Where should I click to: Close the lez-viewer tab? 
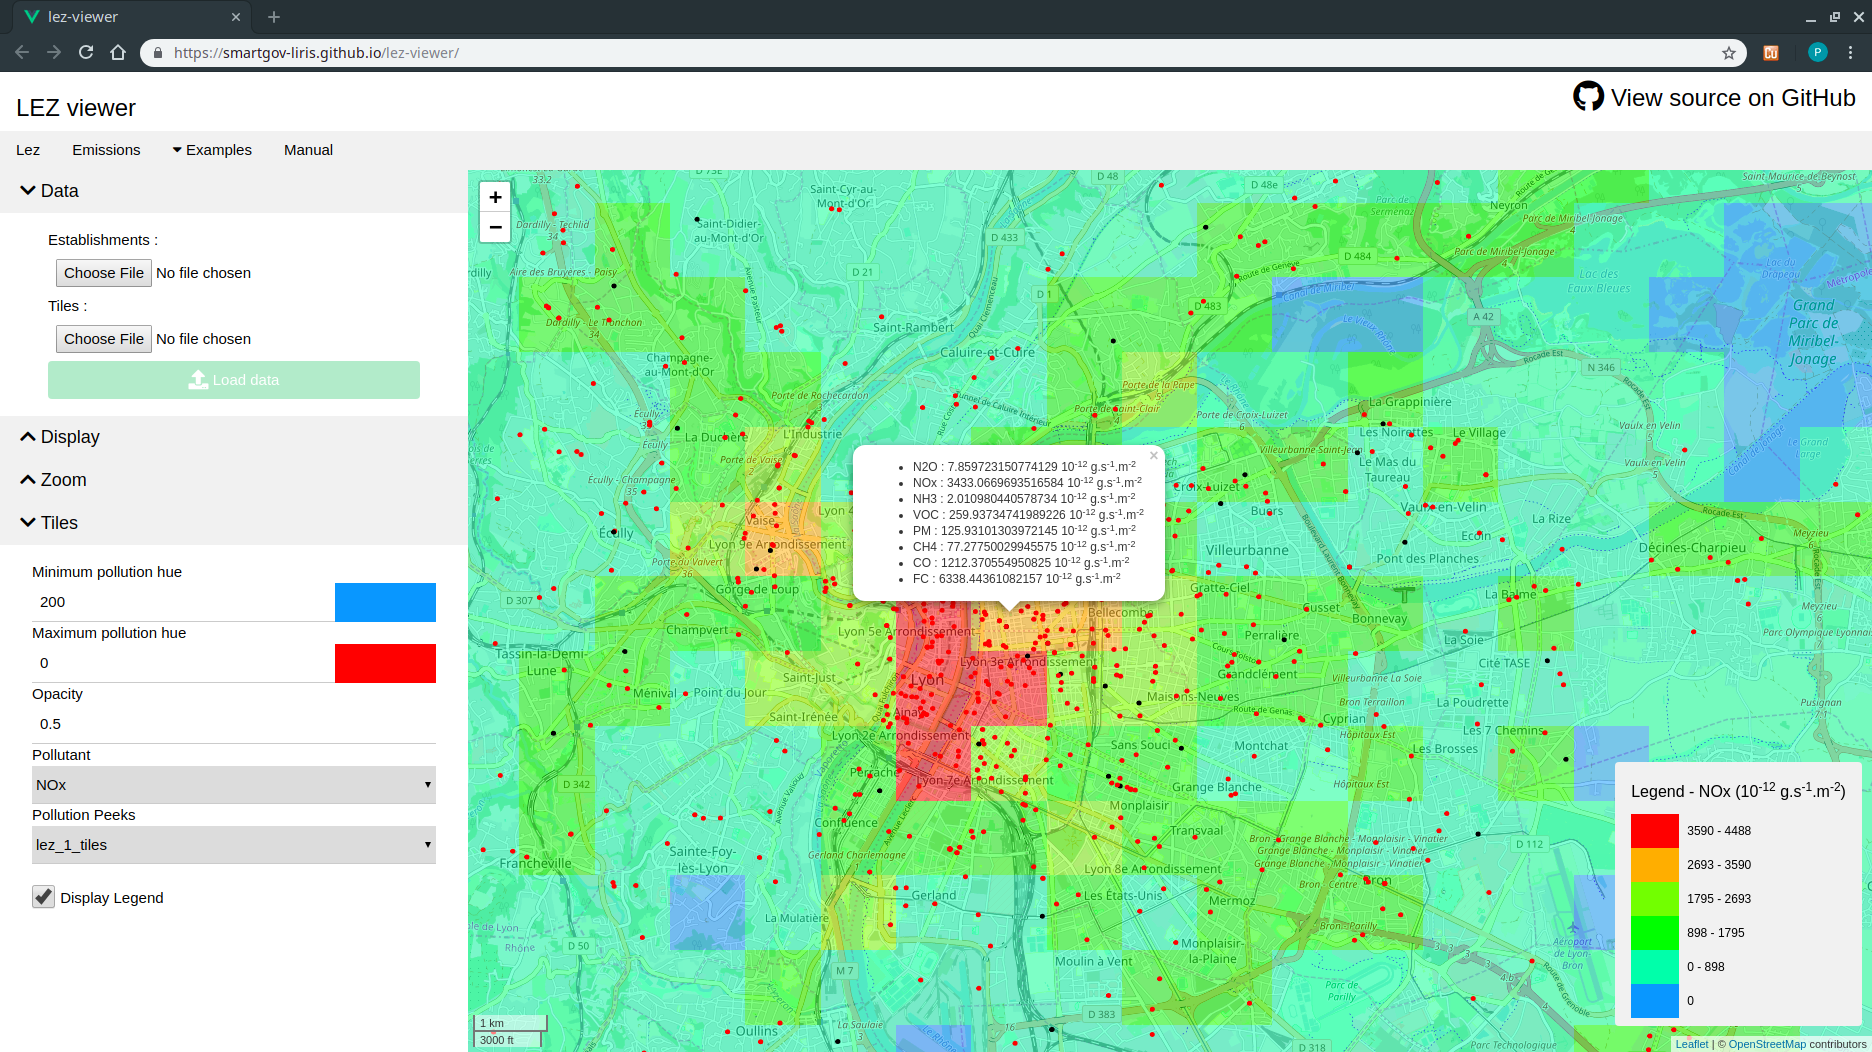pyautogui.click(x=236, y=17)
